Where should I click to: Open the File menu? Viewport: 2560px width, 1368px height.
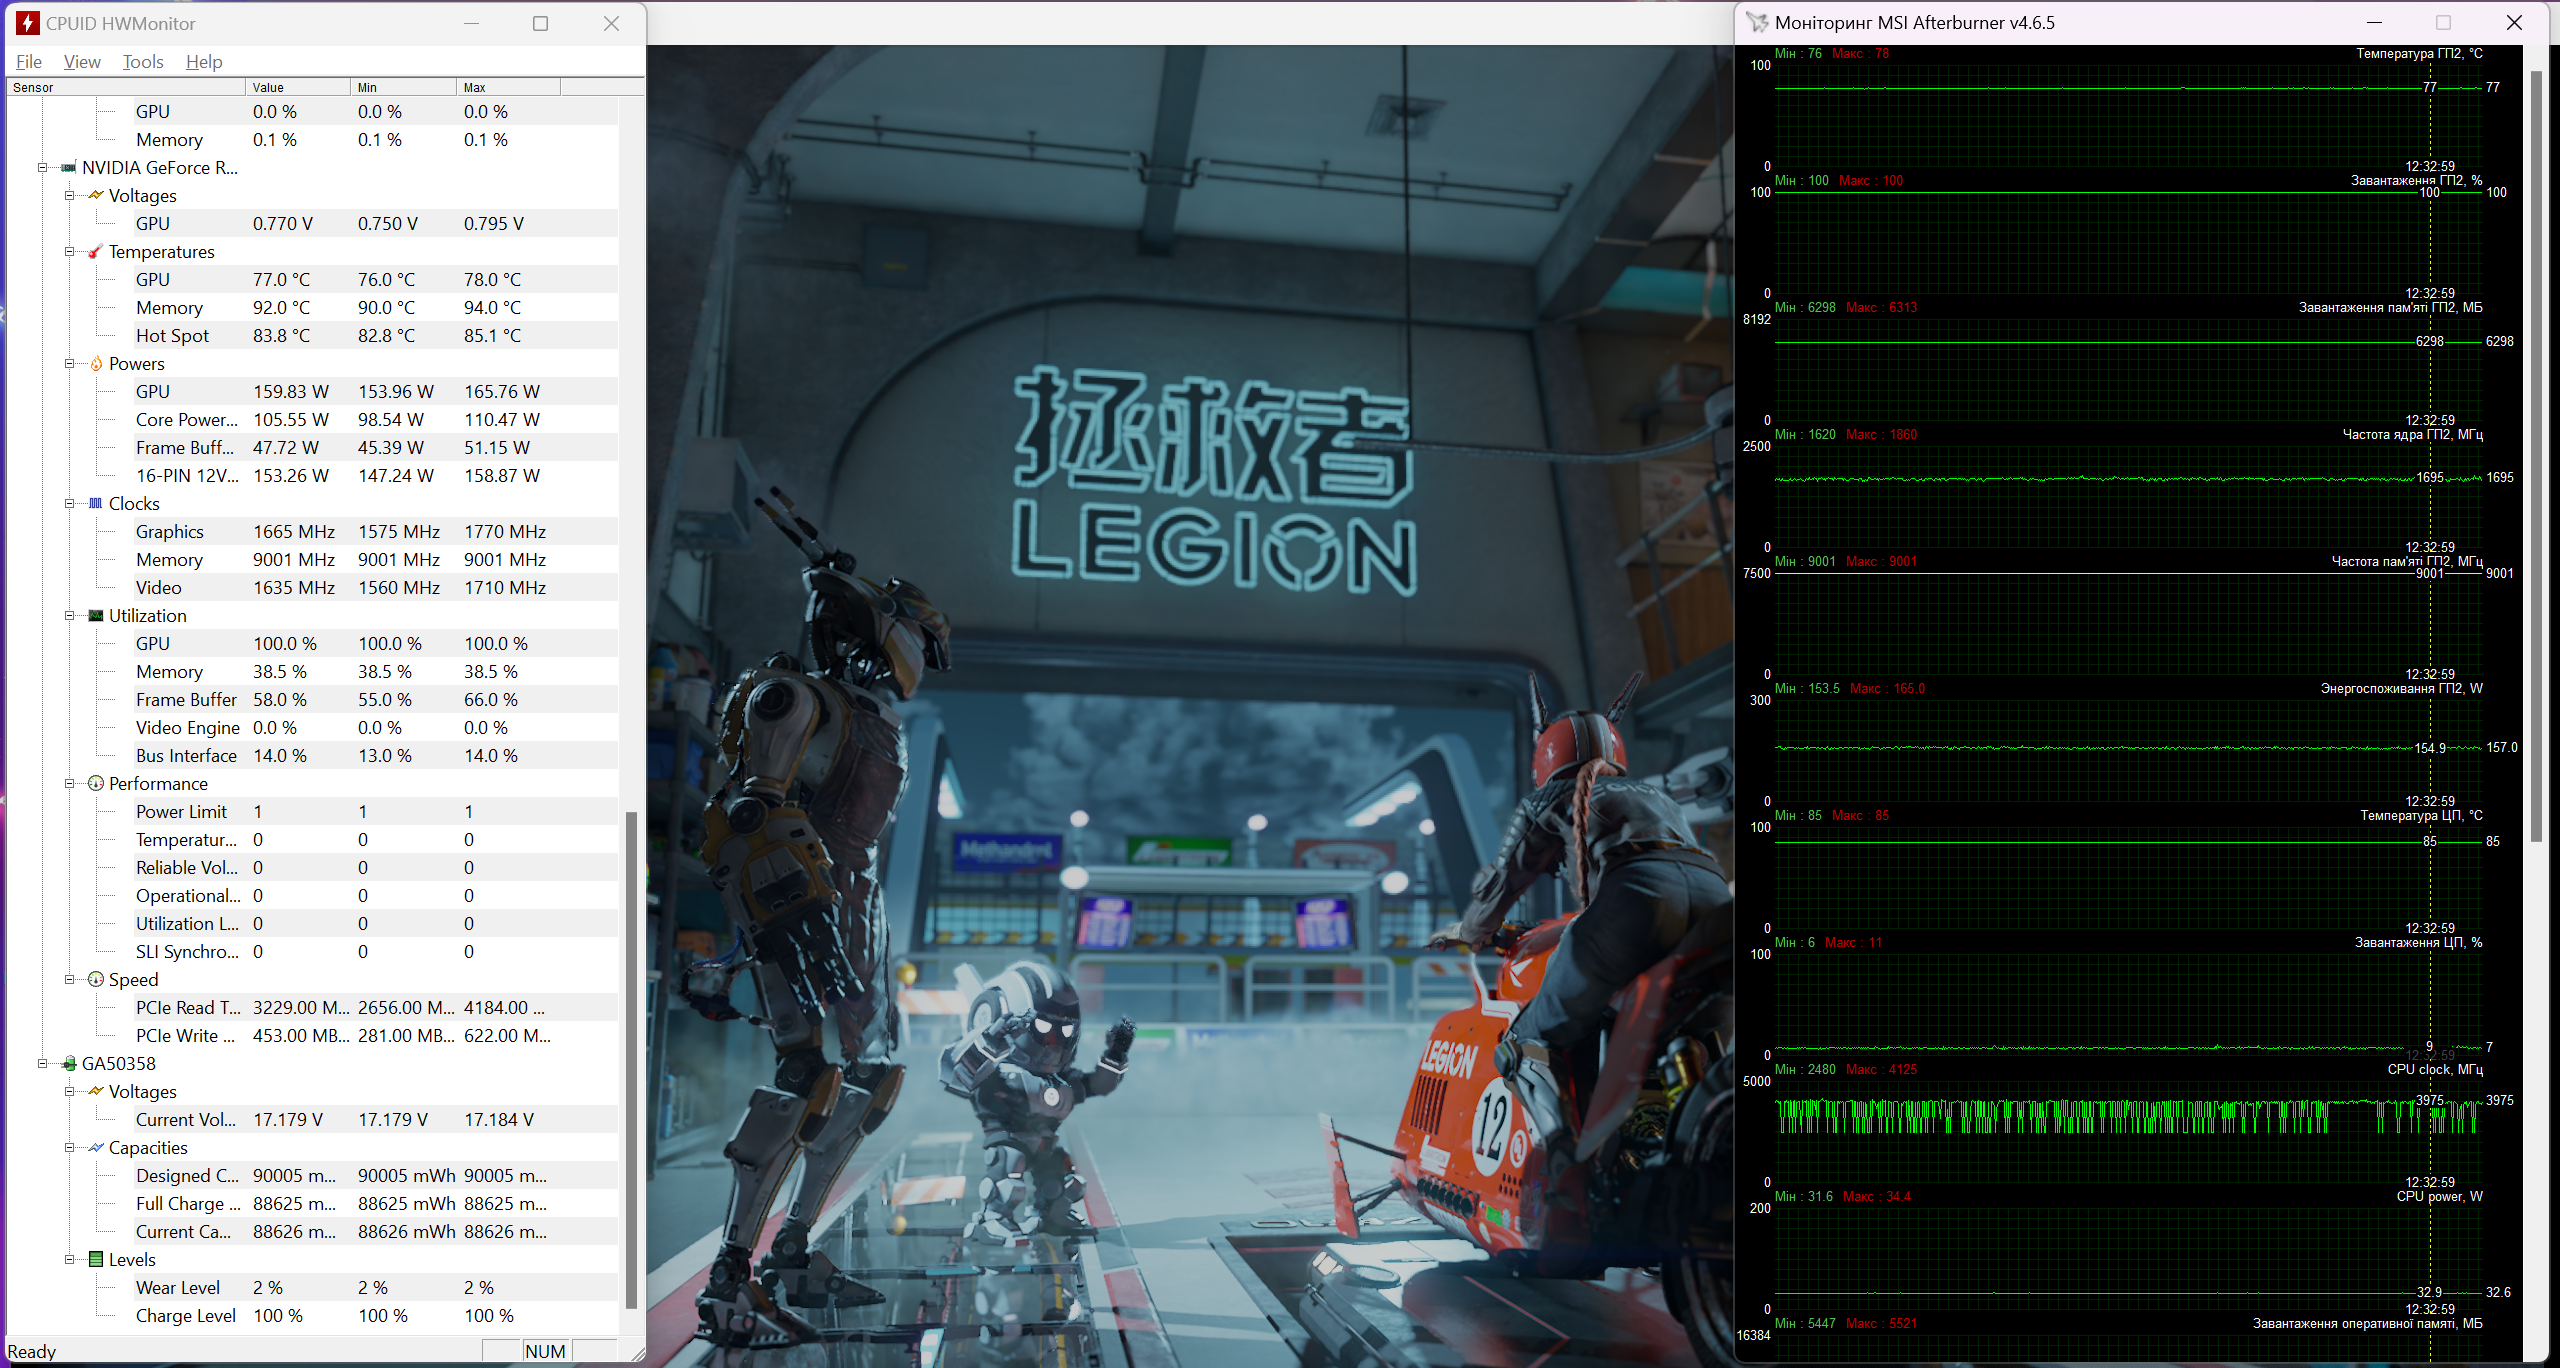pos(29,62)
